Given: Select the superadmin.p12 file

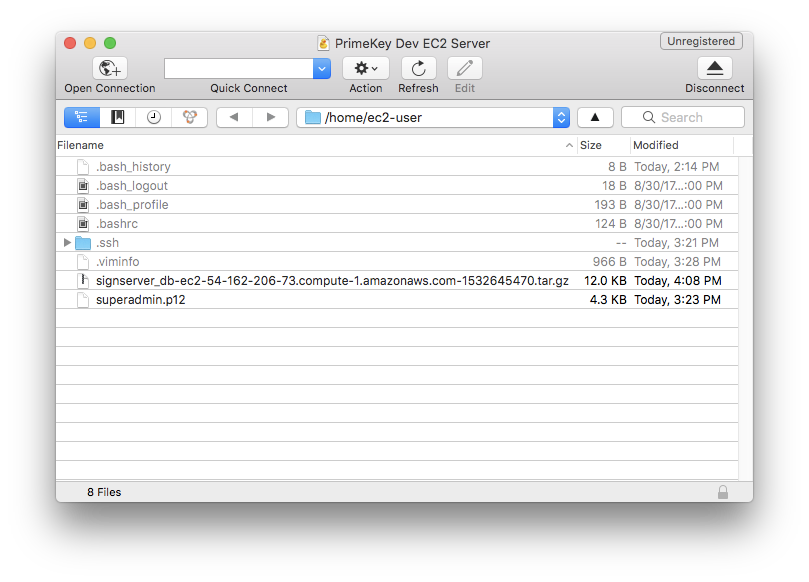Looking at the screenshot, I should point(140,300).
